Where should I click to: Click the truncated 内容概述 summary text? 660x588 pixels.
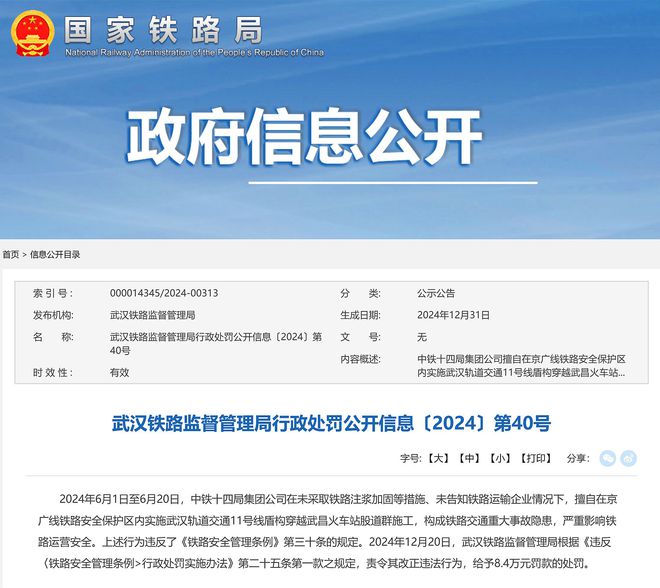click(x=521, y=365)
